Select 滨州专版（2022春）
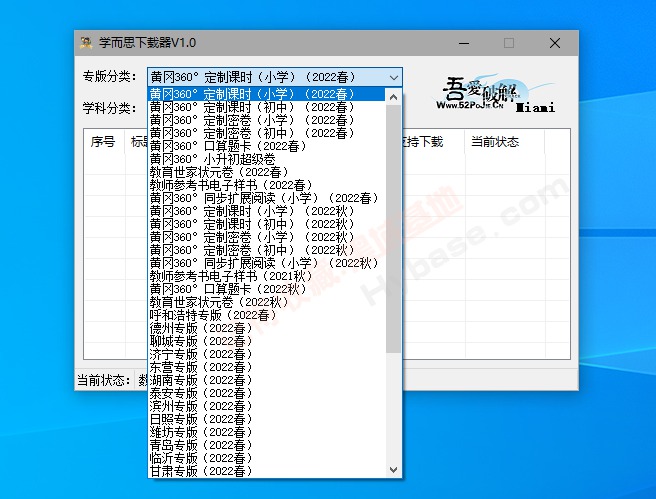 (266, 406)
